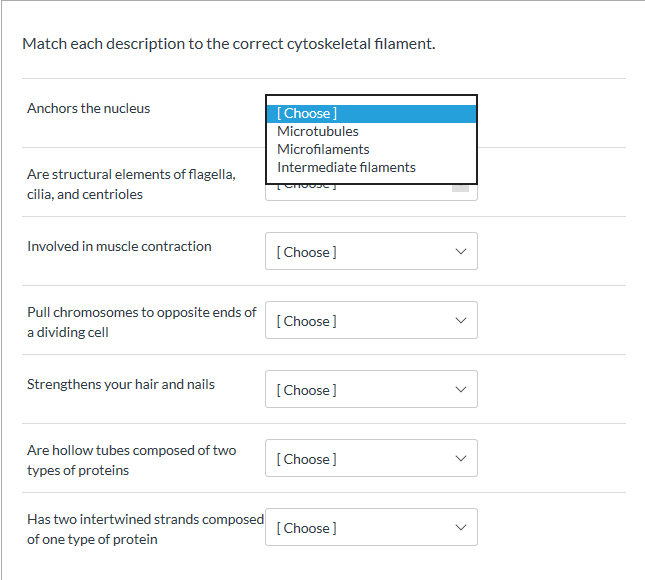Open the muscle contraction answer dropdown
645x580 pixels.
371,252
